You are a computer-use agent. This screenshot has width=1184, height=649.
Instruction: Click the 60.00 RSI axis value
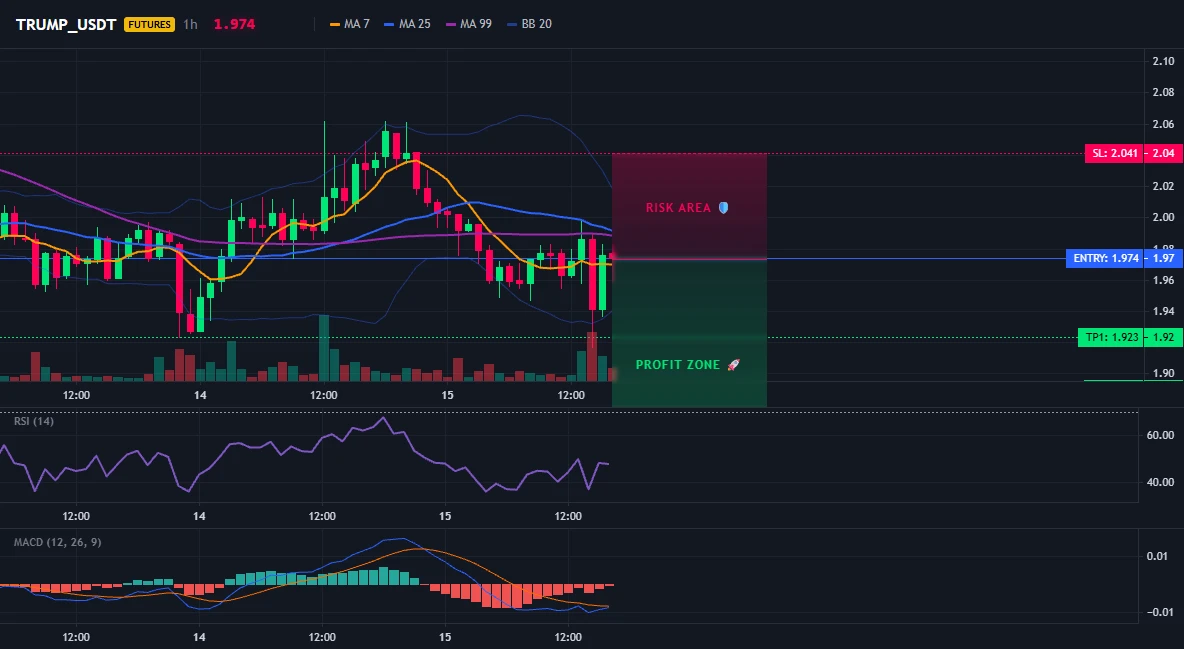pos(1160,435)
